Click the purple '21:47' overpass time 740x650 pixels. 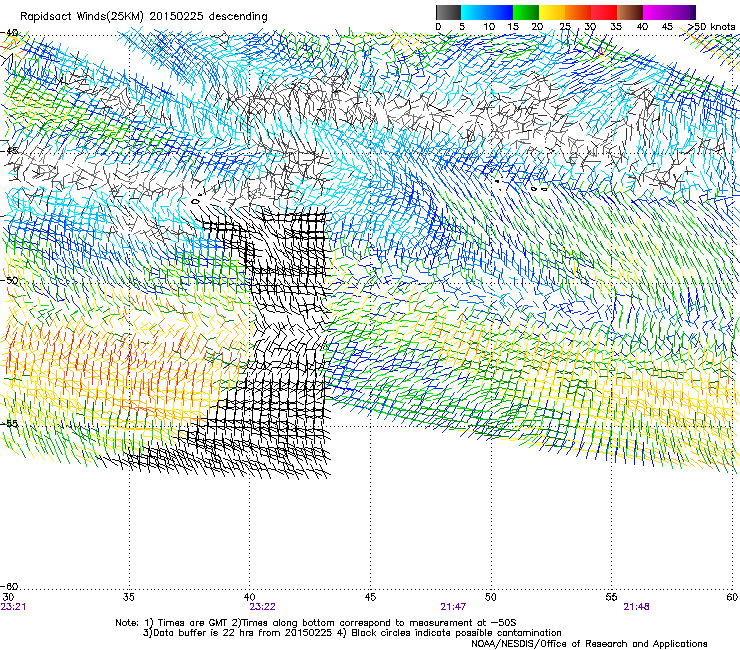(x=453, y=607)
